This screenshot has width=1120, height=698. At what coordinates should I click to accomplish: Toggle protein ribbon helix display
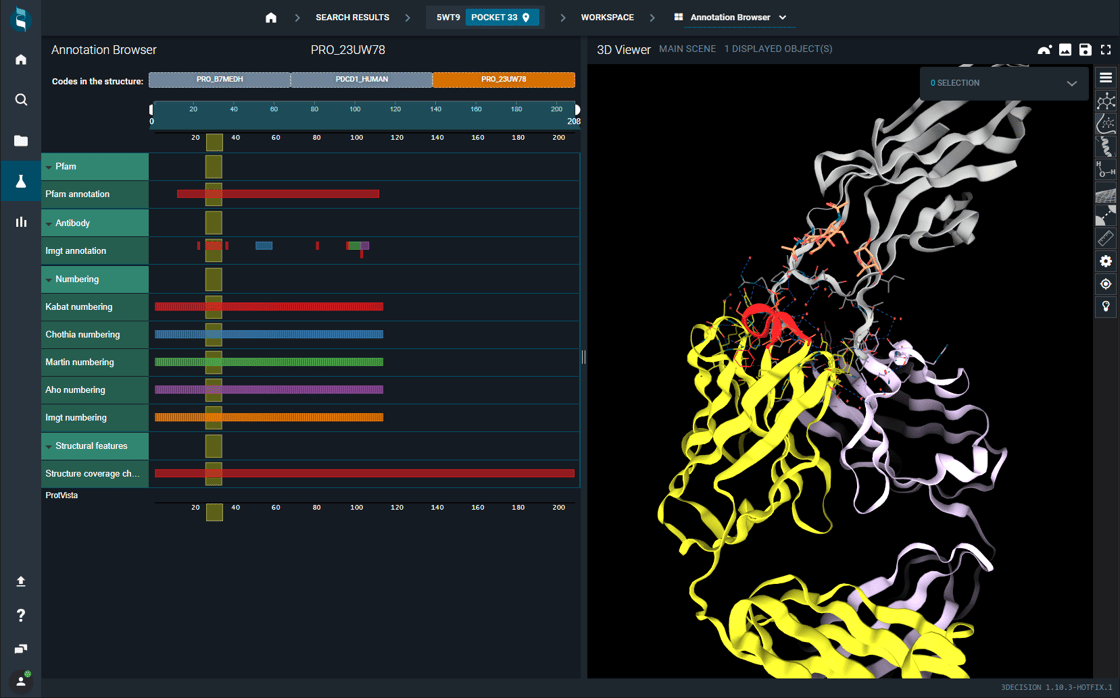click(1105, 147)
